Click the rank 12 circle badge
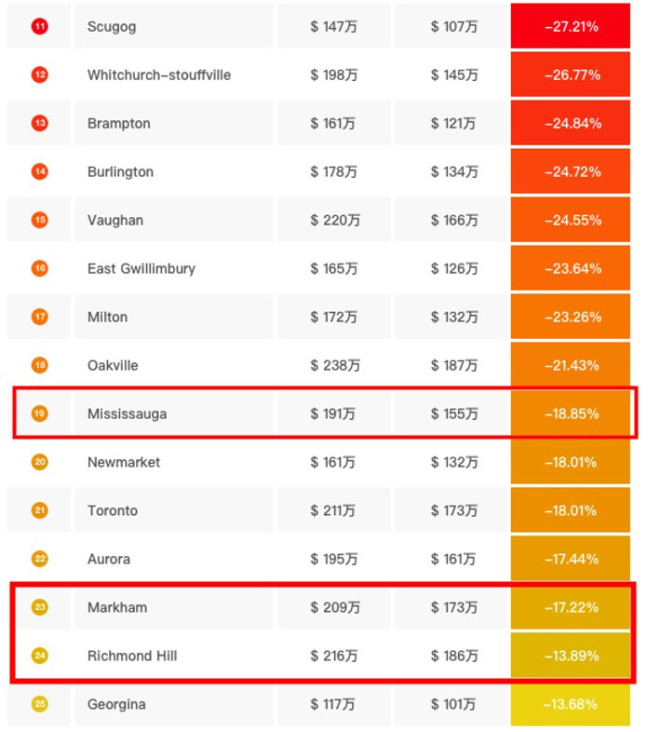The image size is (660, 732). (40, 75)
